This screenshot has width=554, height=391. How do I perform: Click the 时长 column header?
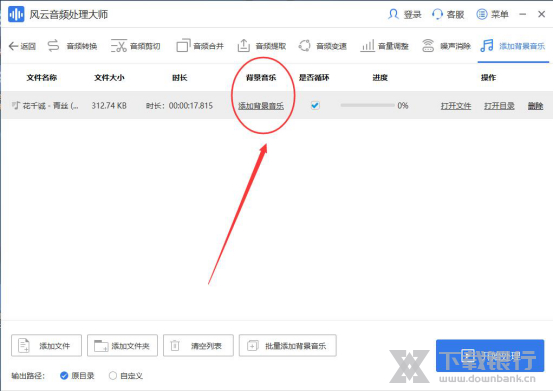pos(179,77)
